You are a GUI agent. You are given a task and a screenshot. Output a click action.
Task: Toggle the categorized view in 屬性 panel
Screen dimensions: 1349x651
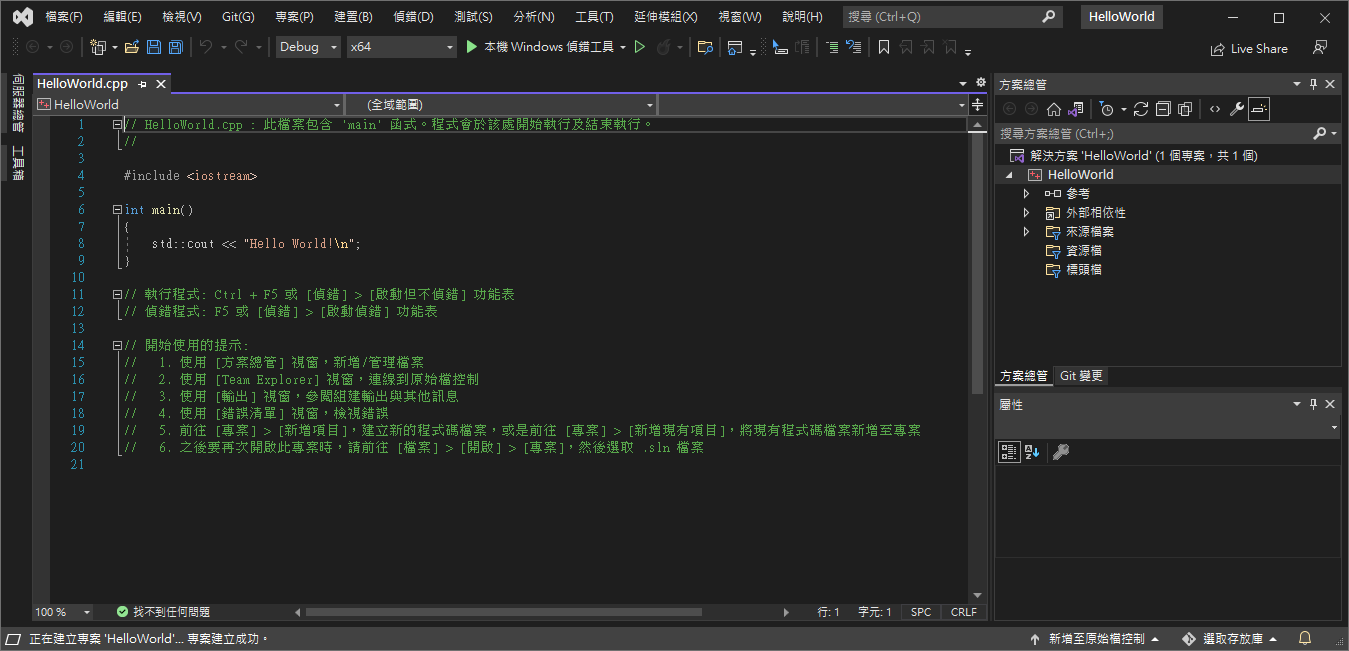click(1010, 452)
